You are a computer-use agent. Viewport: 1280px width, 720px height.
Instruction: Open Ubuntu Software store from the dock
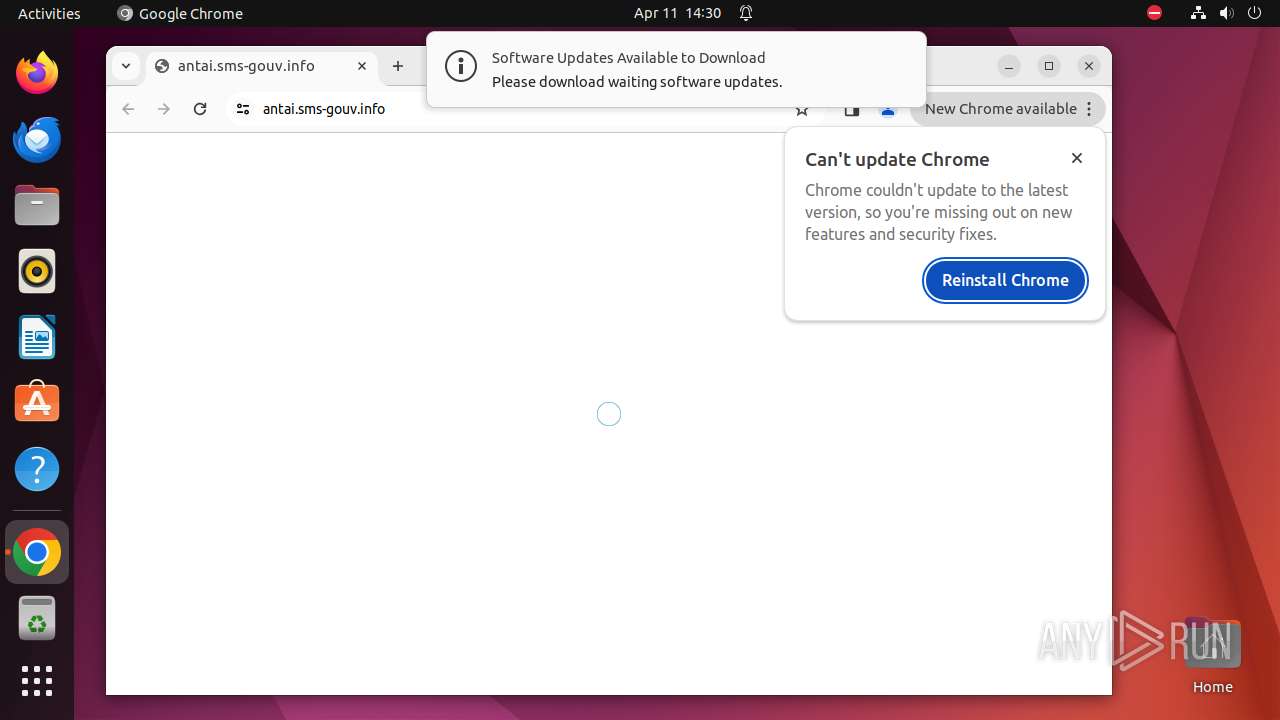pos(37,403)
